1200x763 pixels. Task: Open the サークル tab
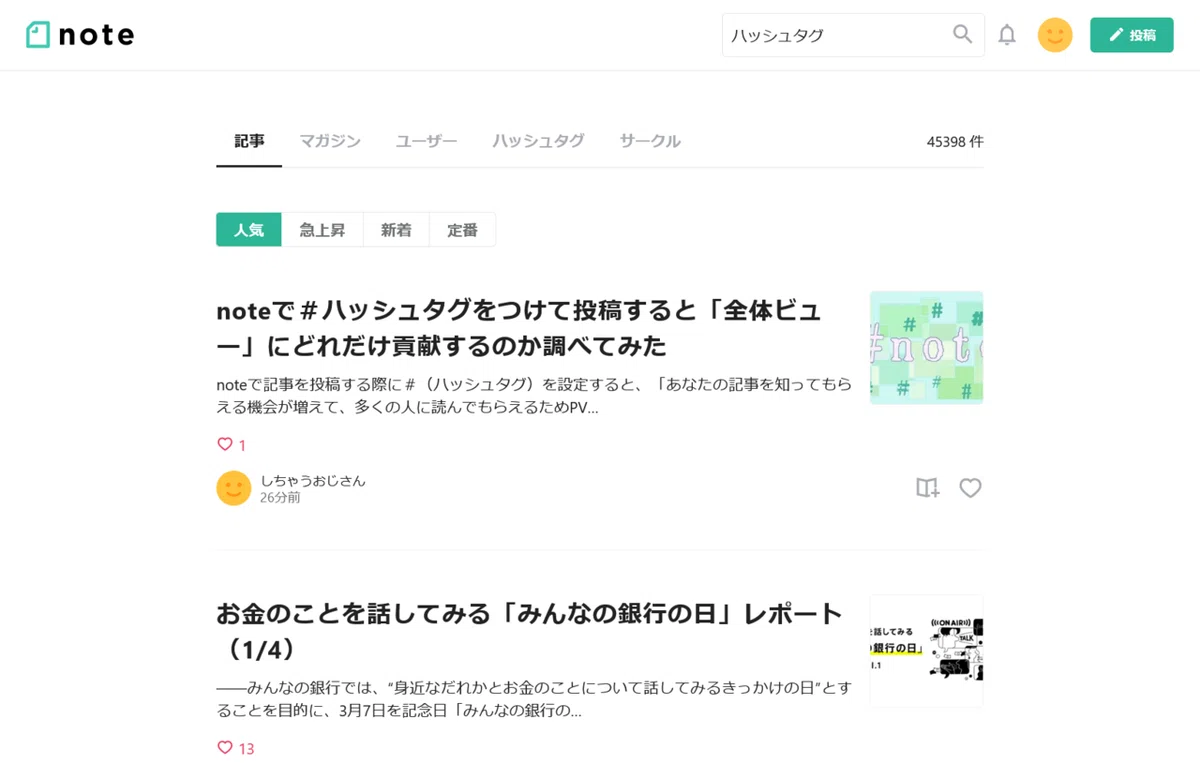coord(650,141)
